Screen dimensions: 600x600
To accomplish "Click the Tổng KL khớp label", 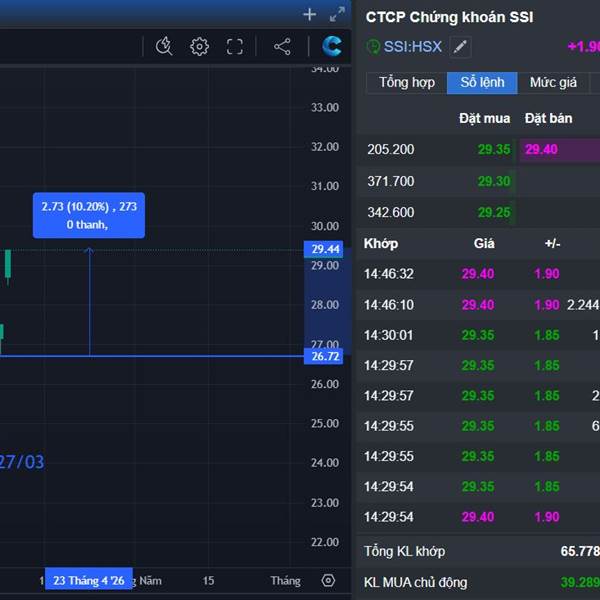I will (404, 551).
